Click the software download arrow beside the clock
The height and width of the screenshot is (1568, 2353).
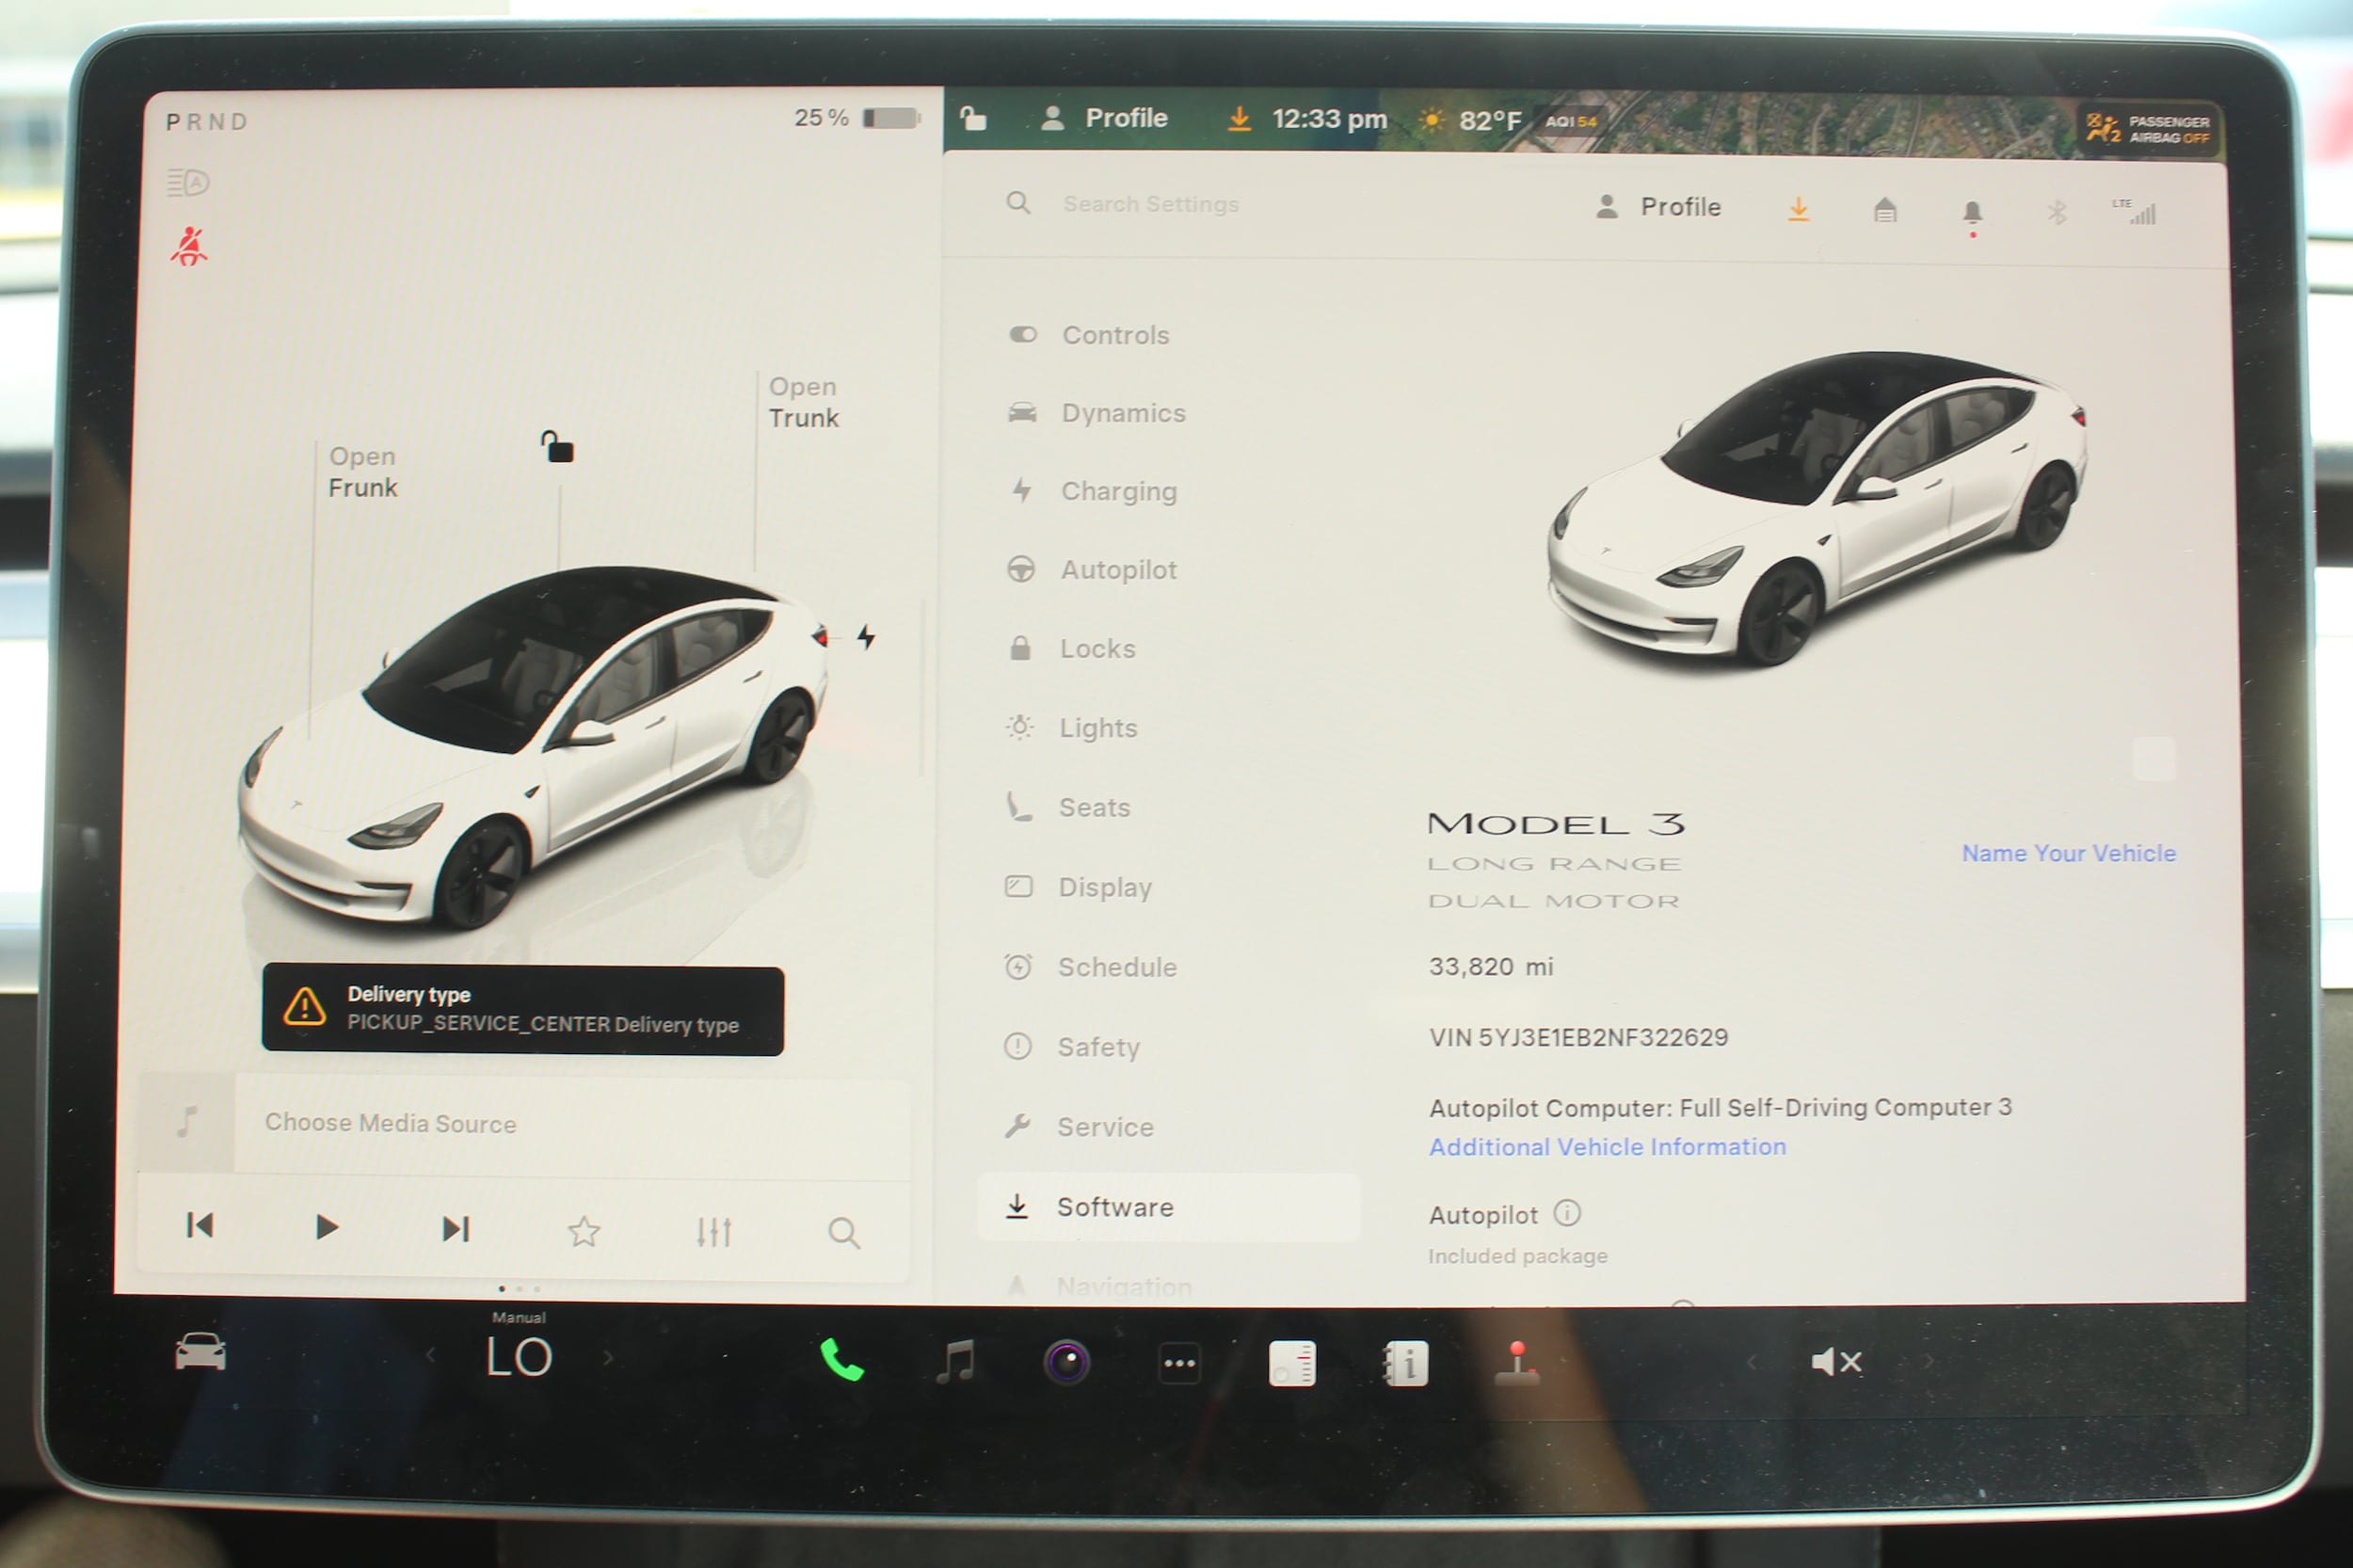pos(1239,119)
